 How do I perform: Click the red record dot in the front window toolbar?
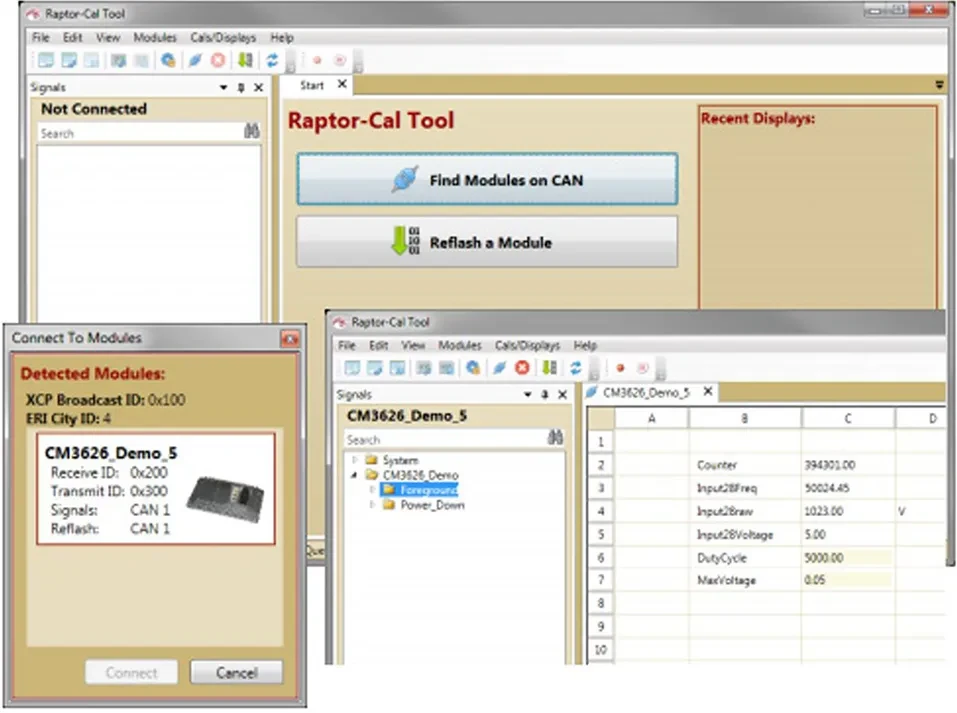[x=620, y=368]
